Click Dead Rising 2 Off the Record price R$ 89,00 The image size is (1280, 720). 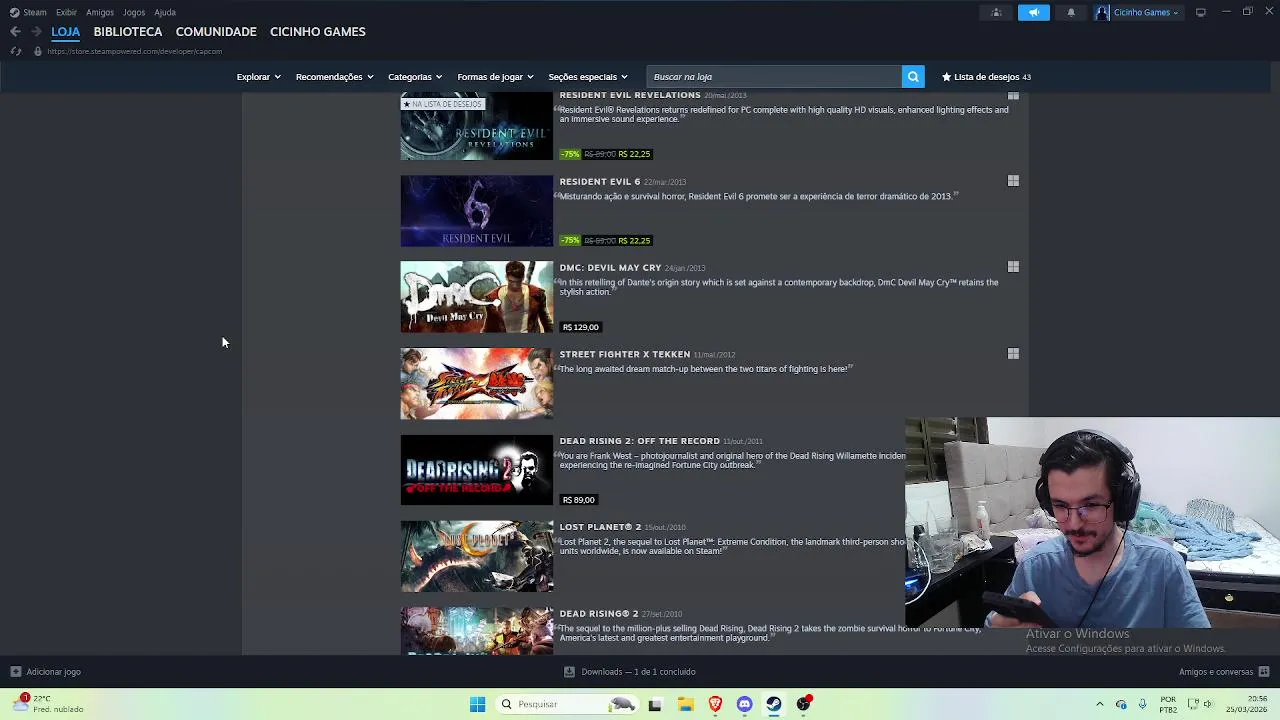point(579,500)
